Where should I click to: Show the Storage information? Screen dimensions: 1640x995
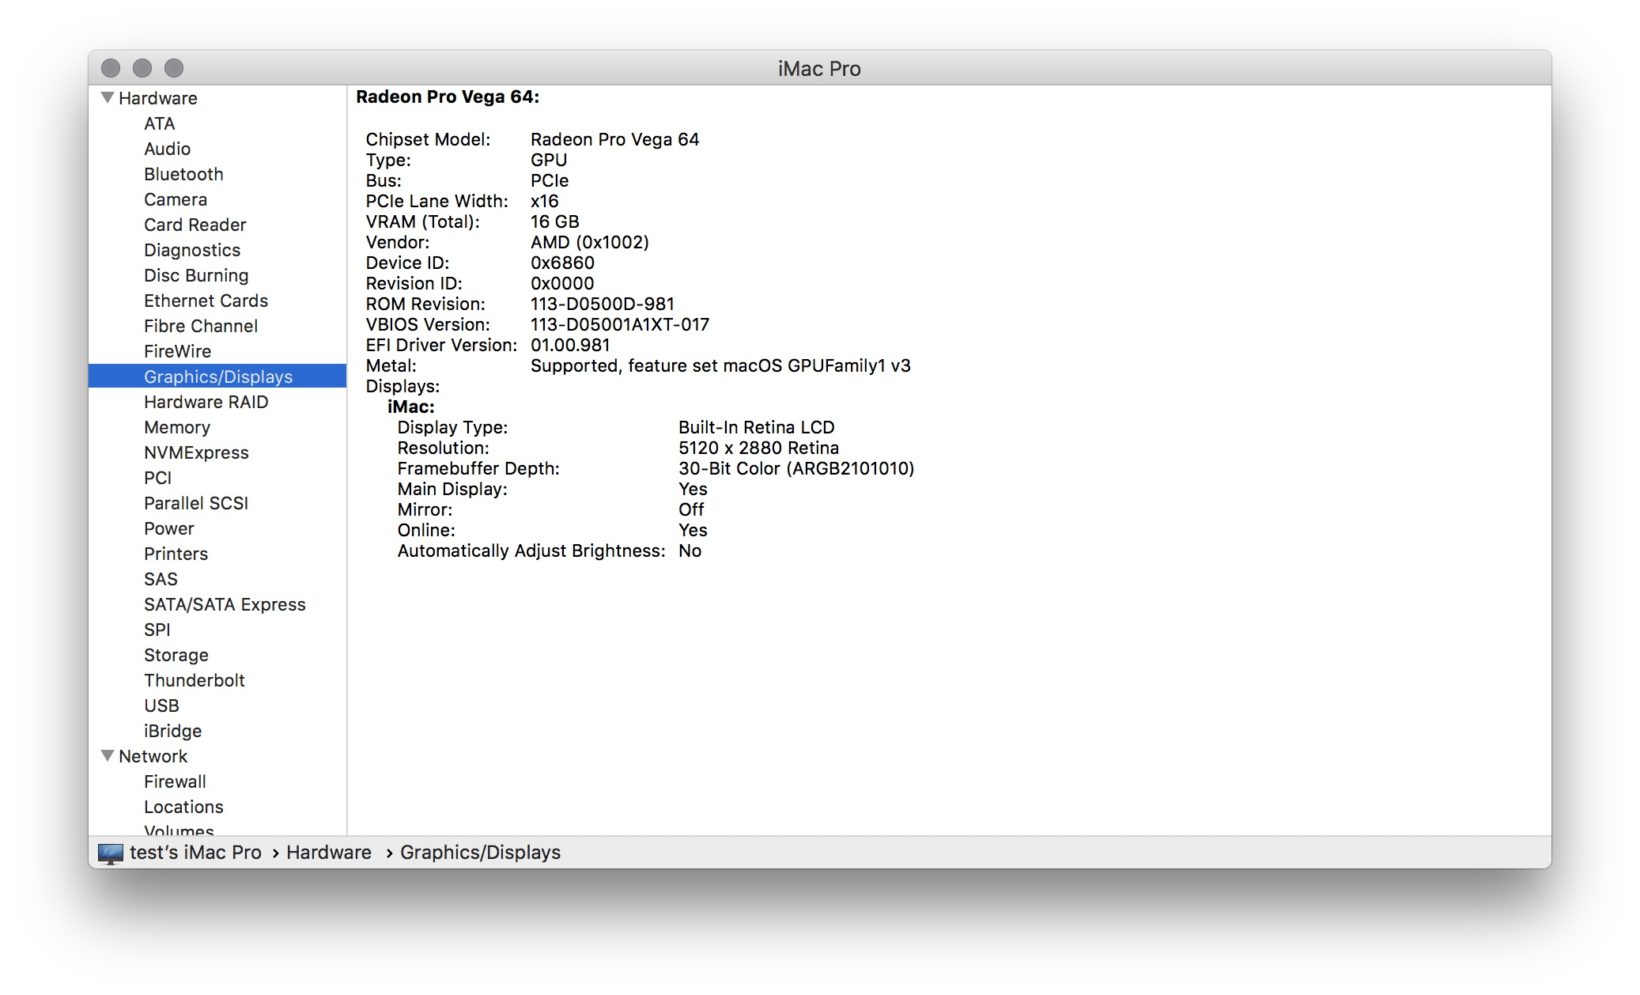point(176,655)
